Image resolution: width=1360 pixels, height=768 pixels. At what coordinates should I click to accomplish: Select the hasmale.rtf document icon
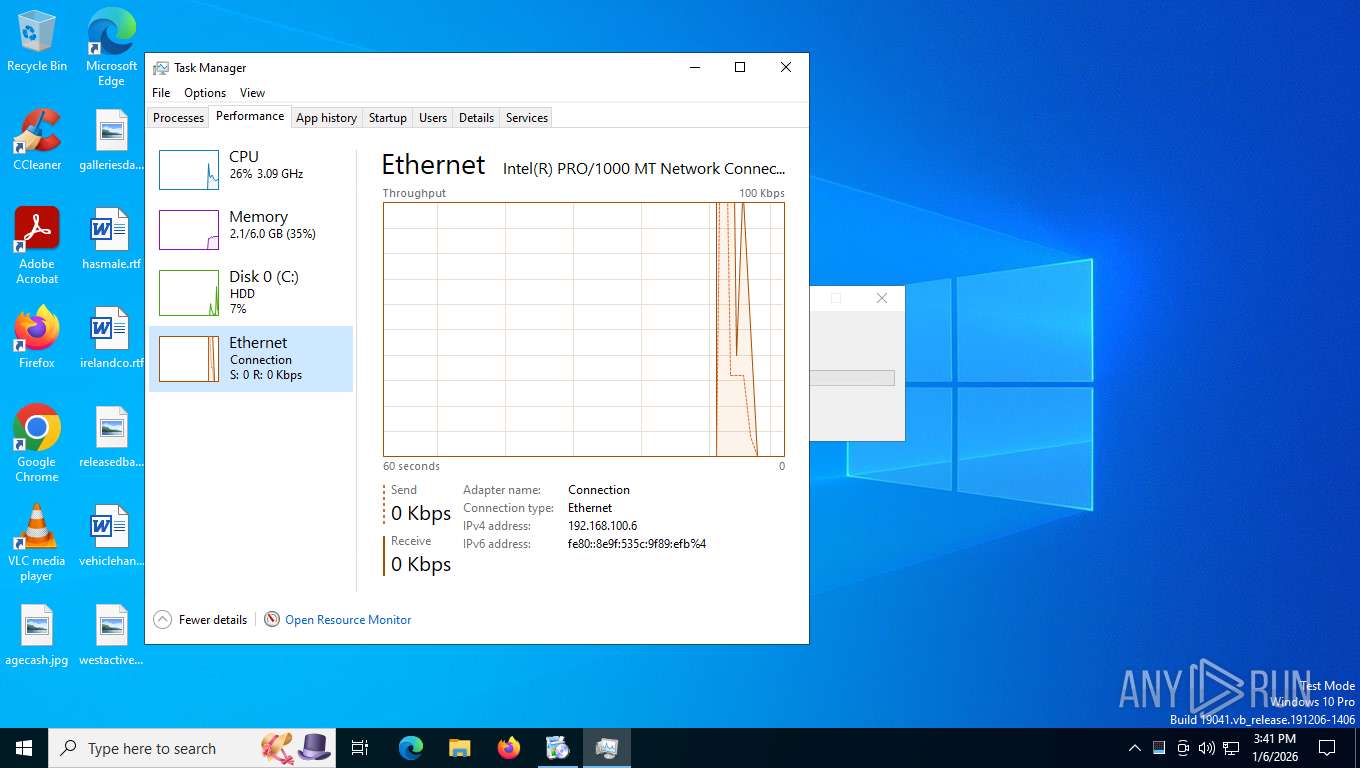pos(111,238)
